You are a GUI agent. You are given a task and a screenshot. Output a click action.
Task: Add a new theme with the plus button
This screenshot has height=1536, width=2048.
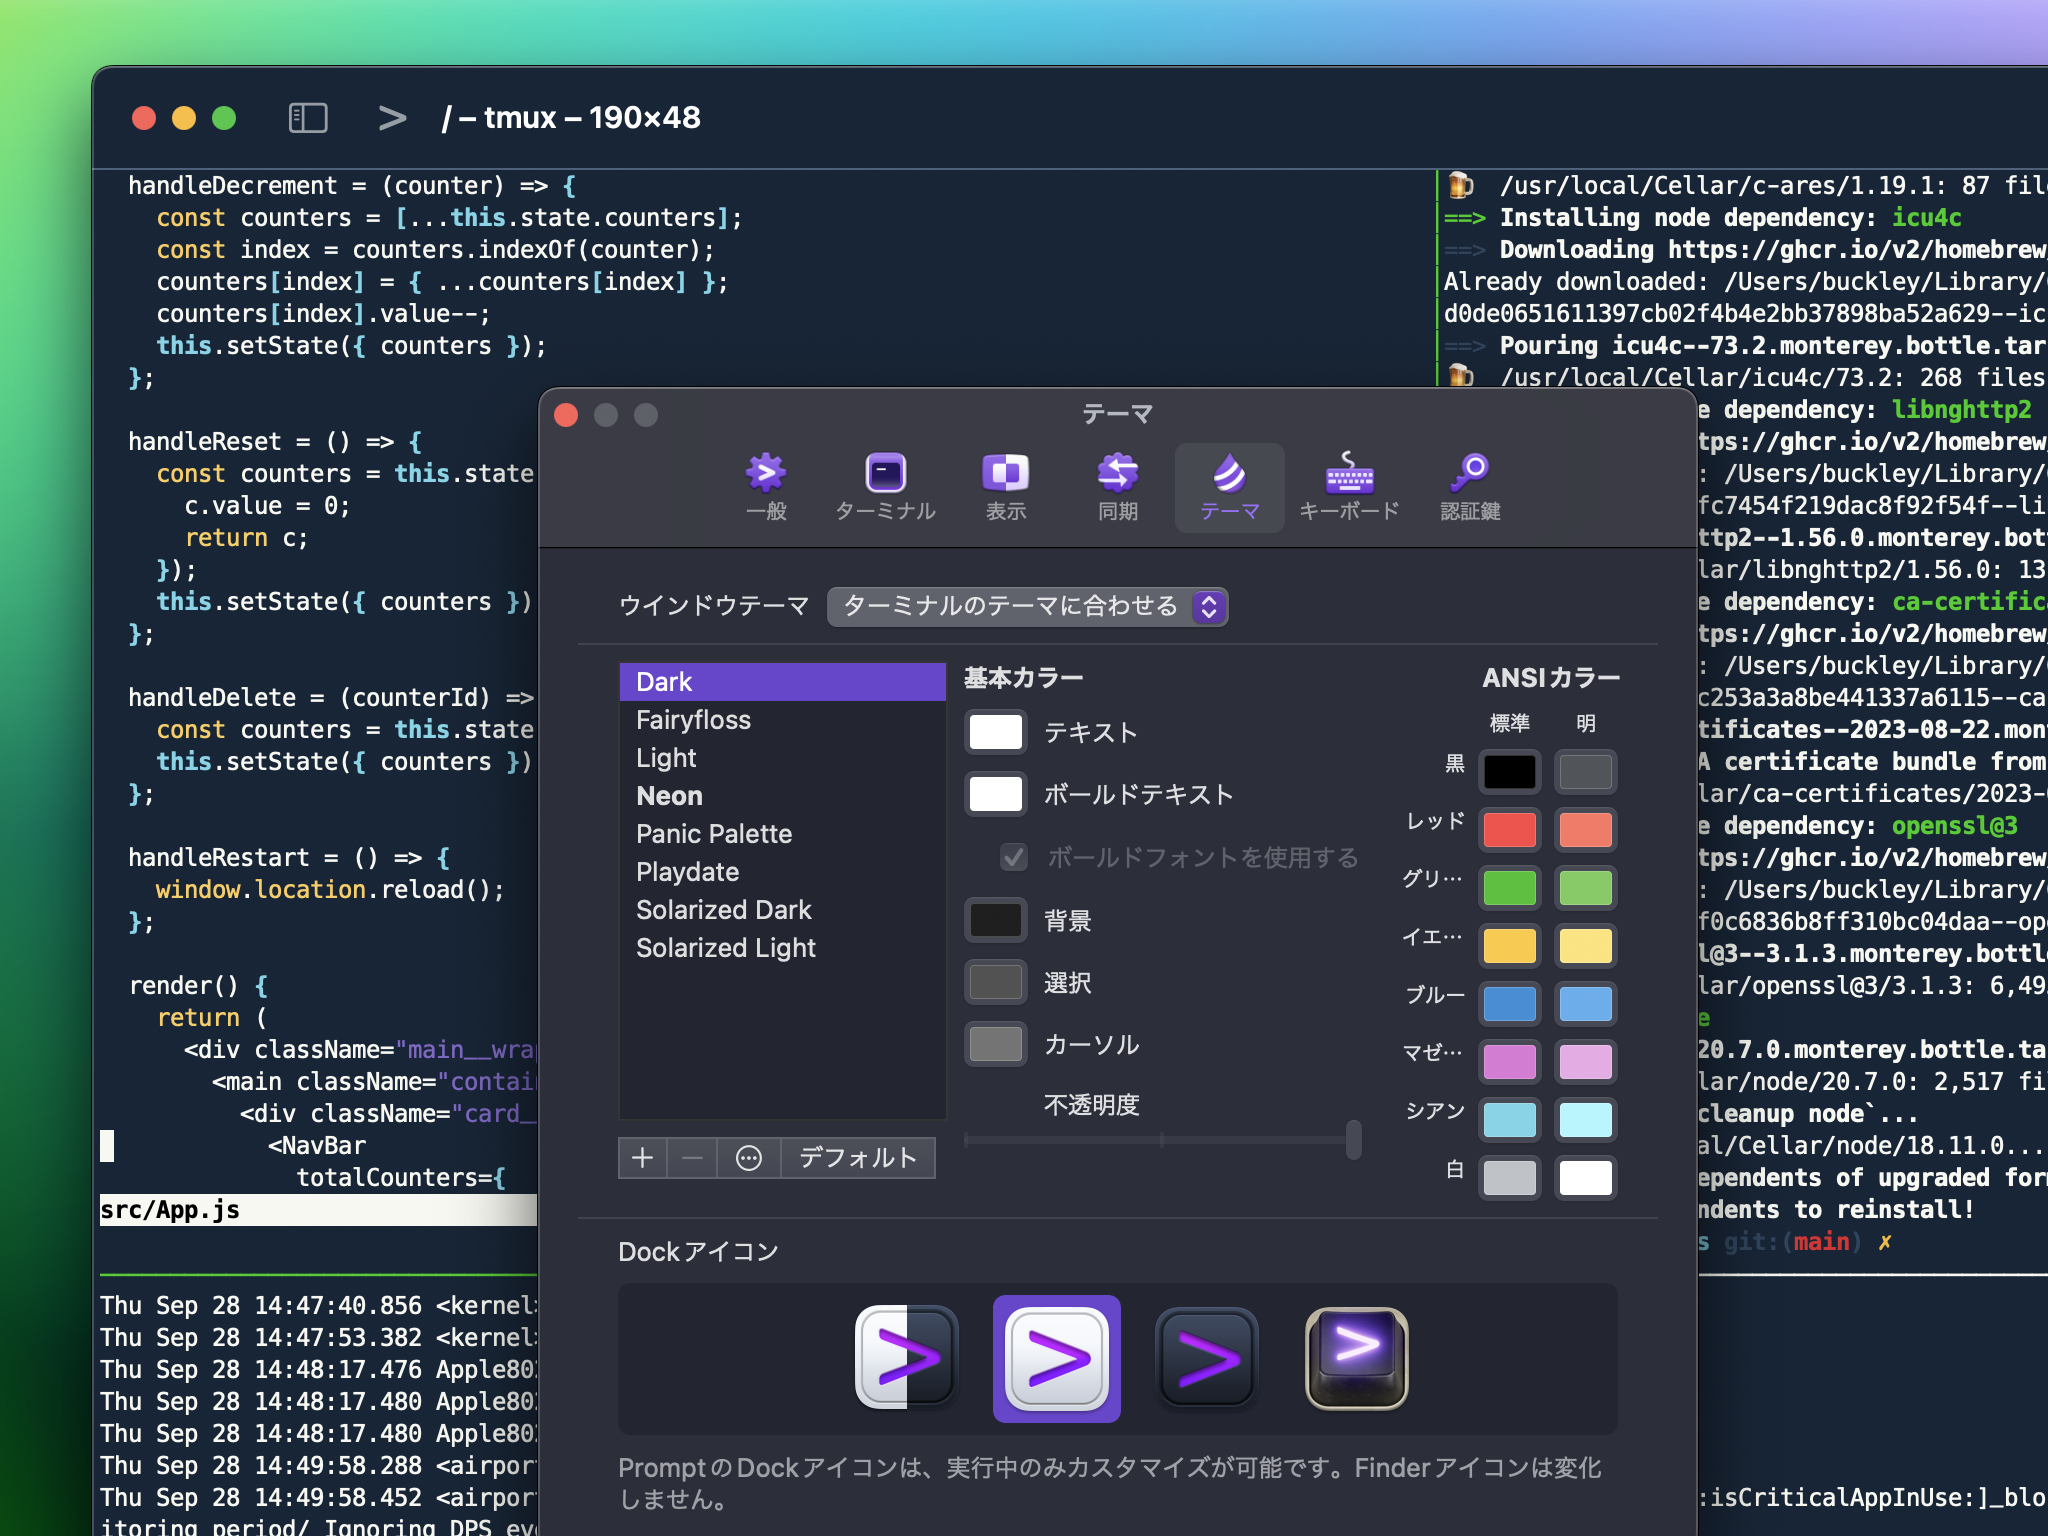click(x=642, y=1157)
